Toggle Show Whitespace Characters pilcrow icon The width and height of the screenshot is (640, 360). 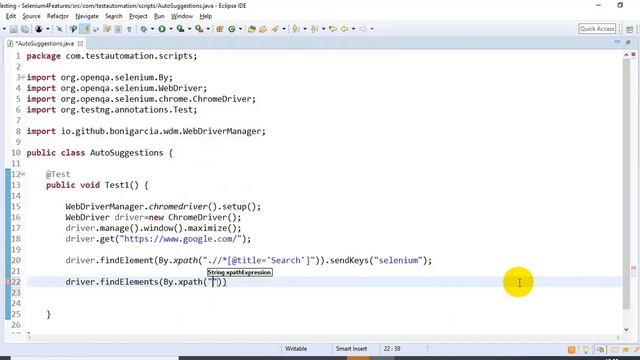coord(129,29)
